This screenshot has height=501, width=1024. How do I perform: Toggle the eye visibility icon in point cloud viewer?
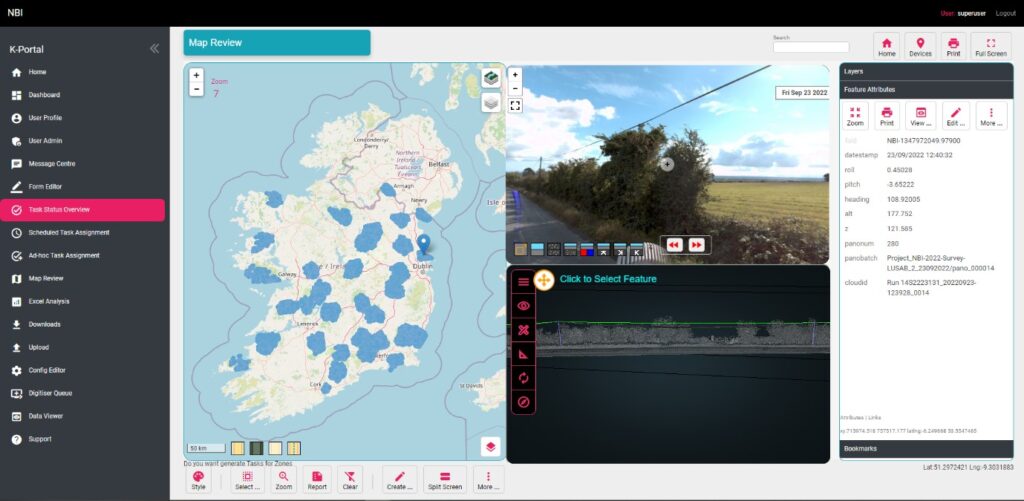point(522,306)
